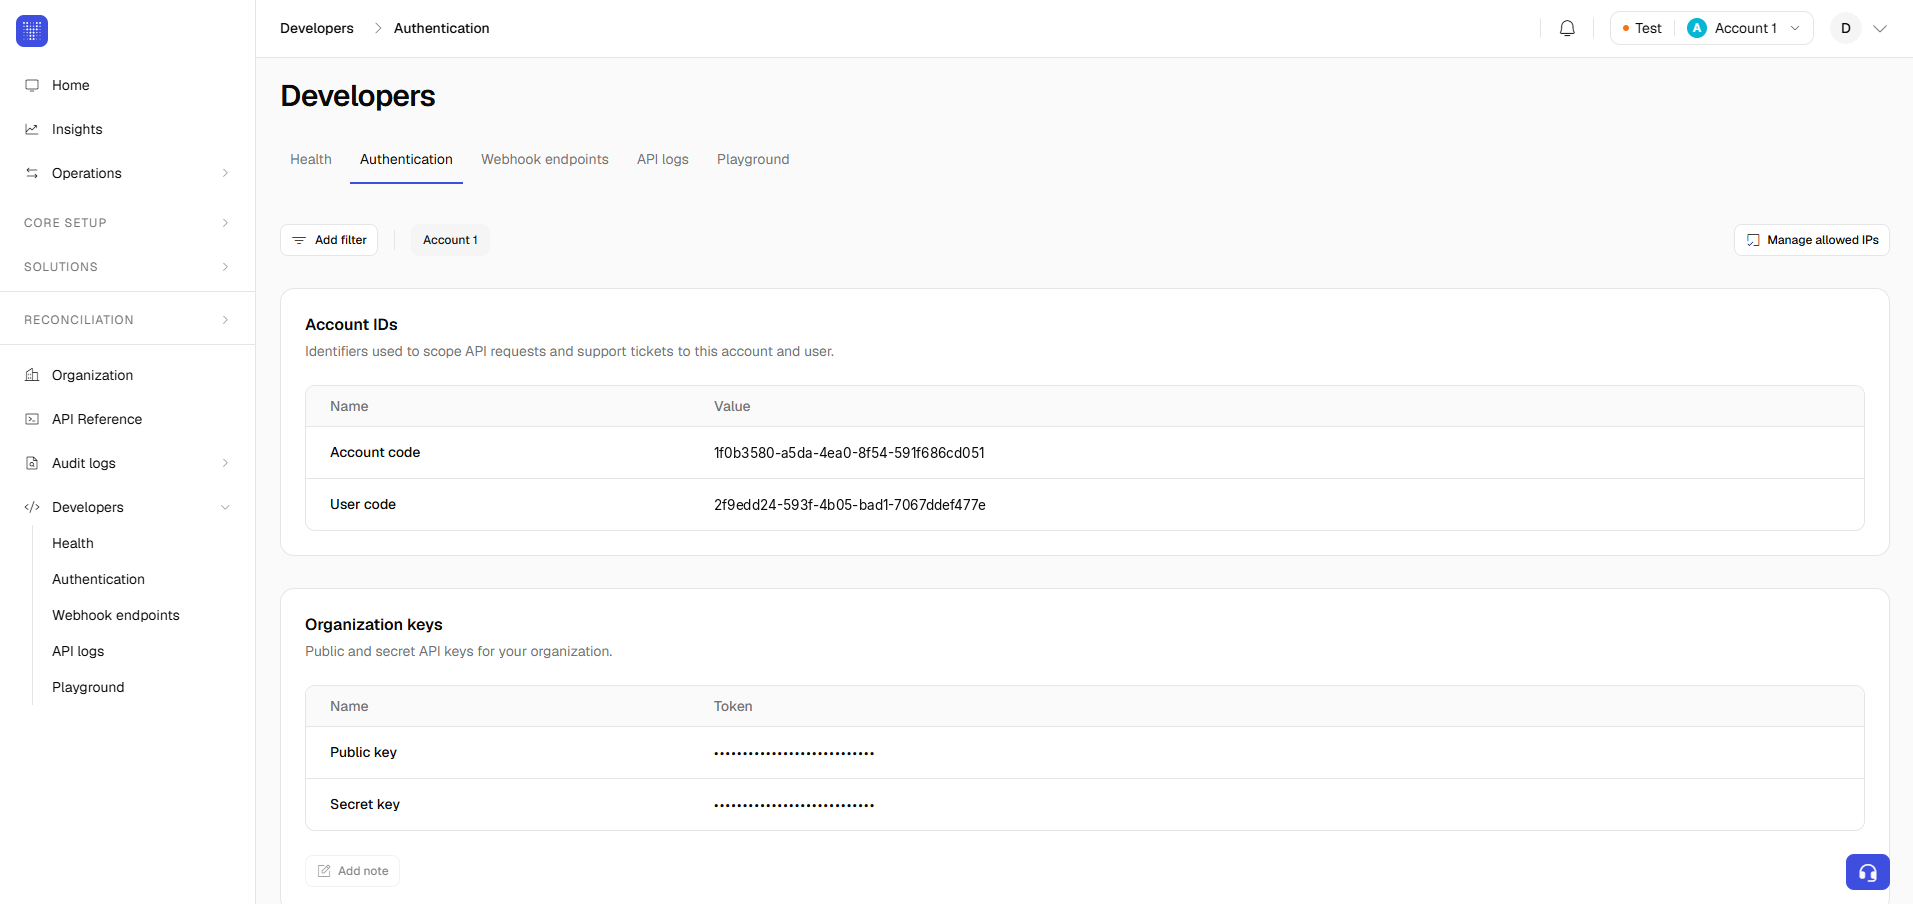Click the Account code value 1f0b3580-a5da-4ea0-8f54-591f686cd051

pyautogui.click(x=849, y=453)
